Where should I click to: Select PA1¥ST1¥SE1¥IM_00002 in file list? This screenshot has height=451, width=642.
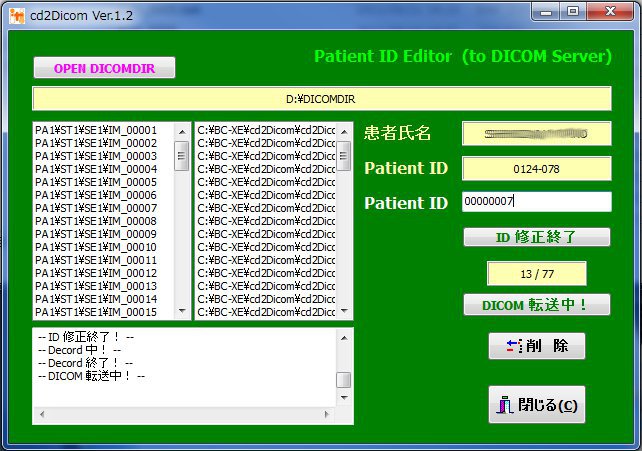coord(96,143)
